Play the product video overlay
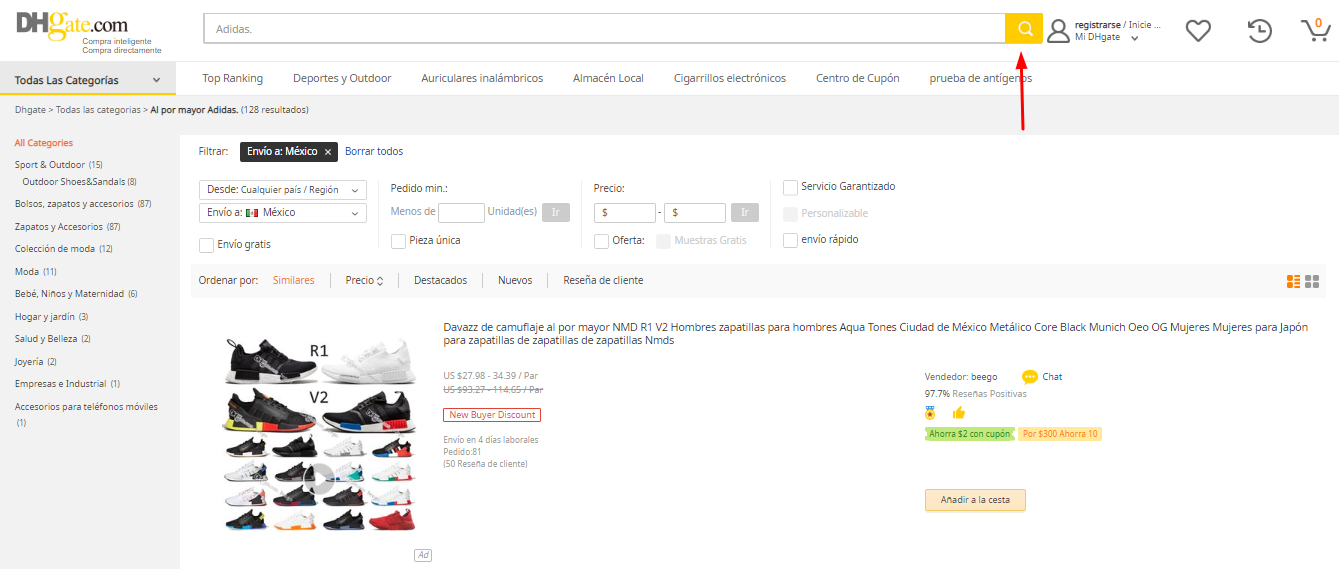The image size is (1339, 569). [x=320, y=479]
